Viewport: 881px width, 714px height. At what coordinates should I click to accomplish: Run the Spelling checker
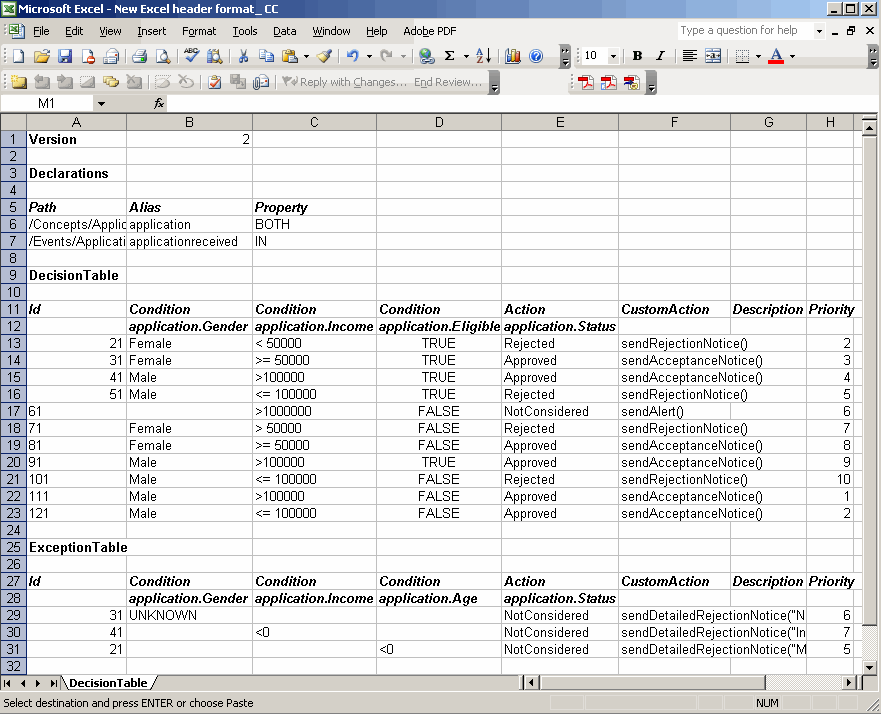pos(193,56)
